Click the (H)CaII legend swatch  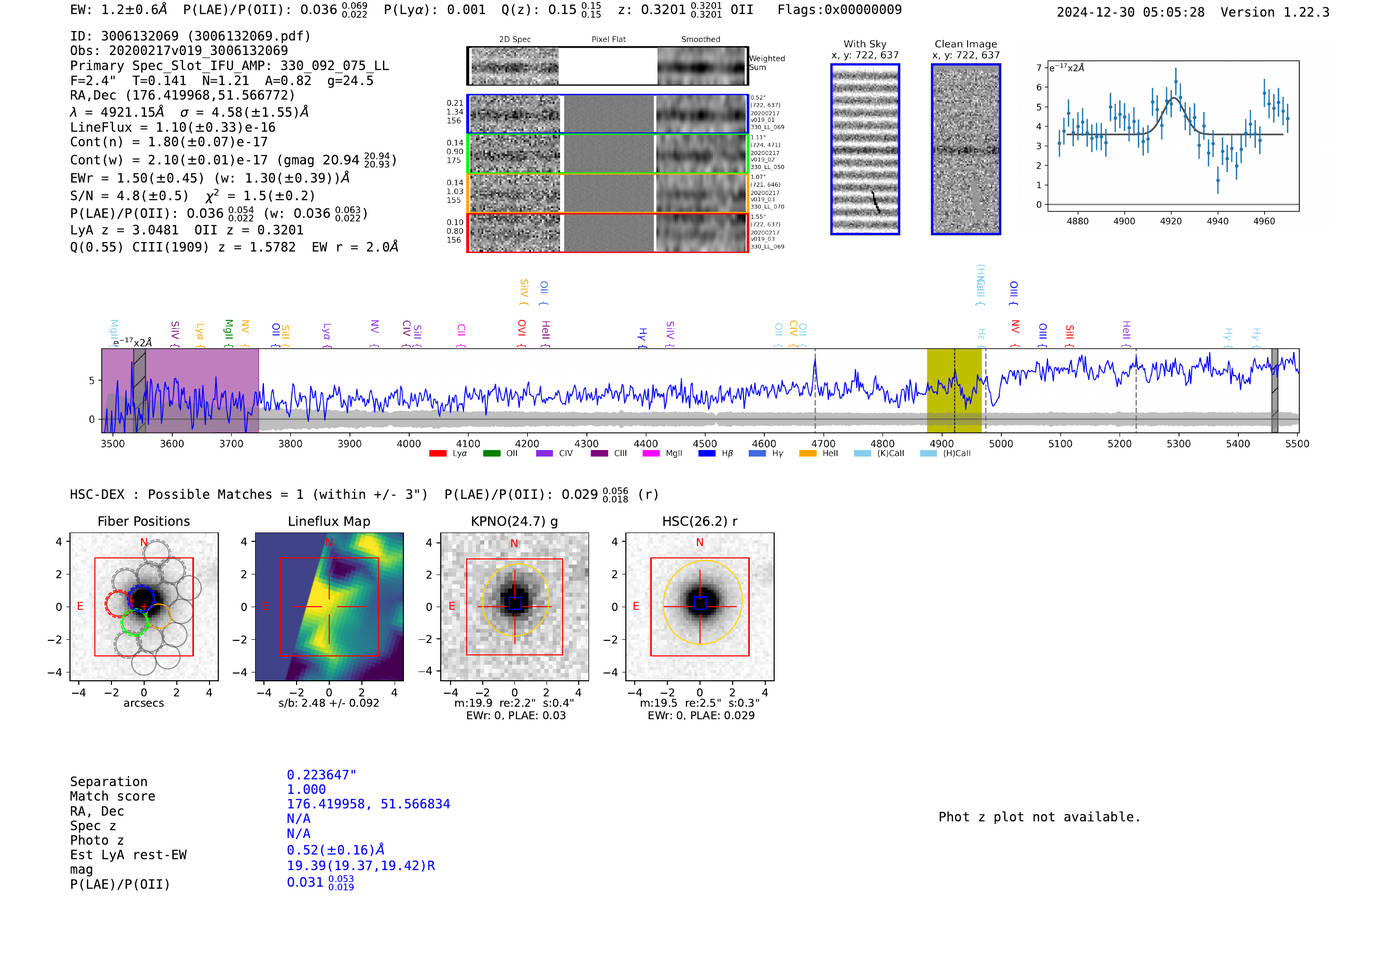point(928,454)
